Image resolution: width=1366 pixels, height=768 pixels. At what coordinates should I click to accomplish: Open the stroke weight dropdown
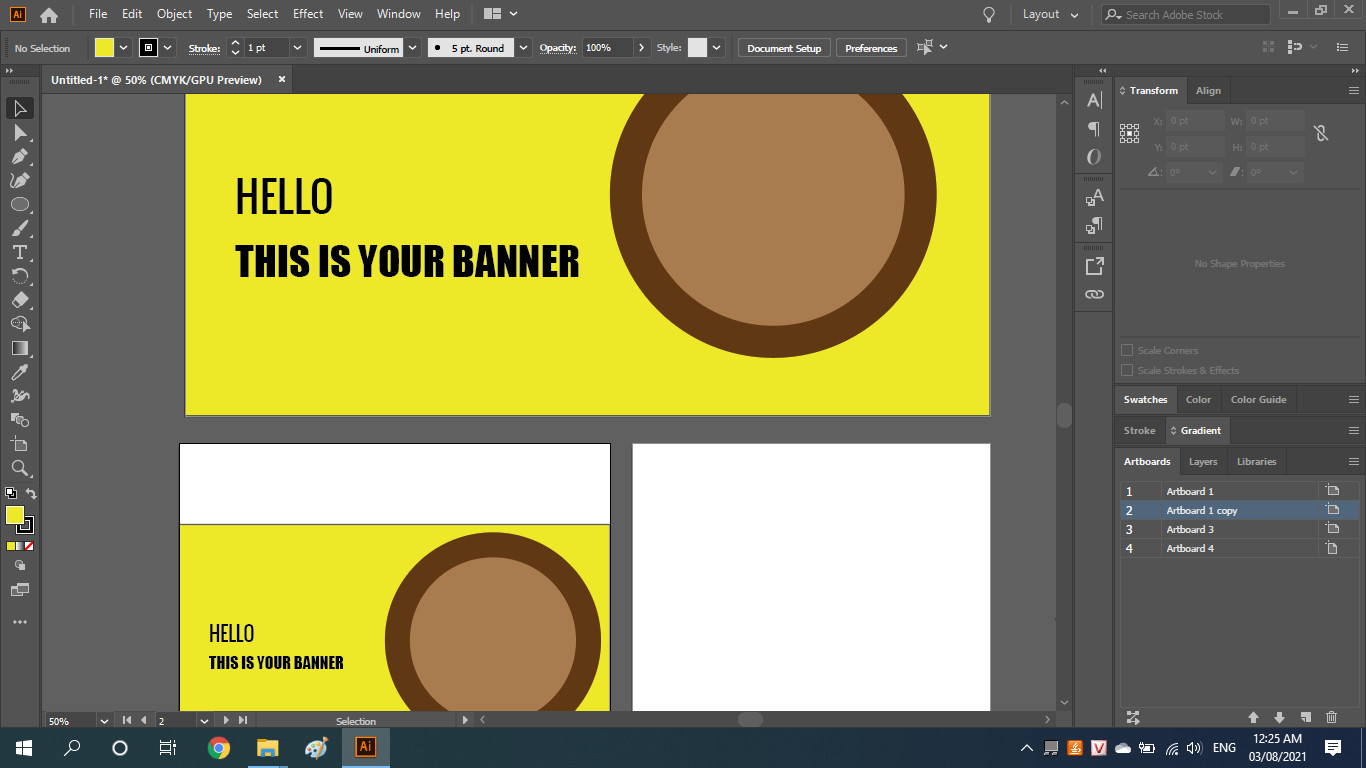(297, 48)
